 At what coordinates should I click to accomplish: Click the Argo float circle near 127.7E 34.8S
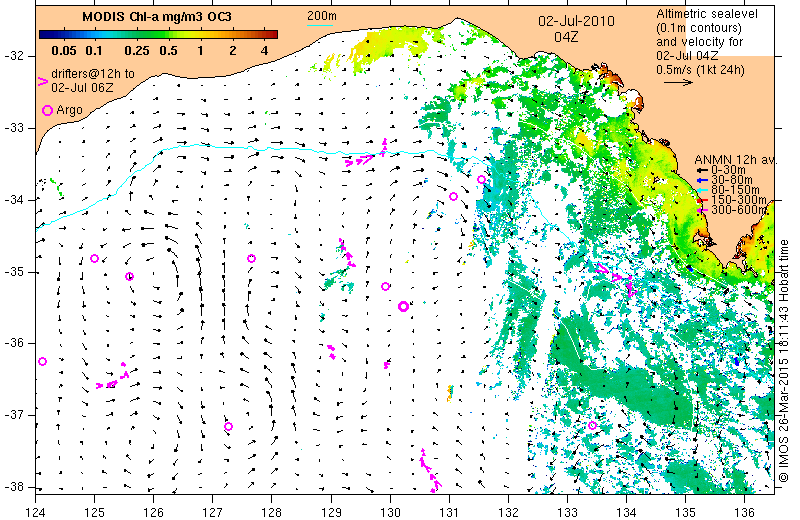[x=251, y=259]
